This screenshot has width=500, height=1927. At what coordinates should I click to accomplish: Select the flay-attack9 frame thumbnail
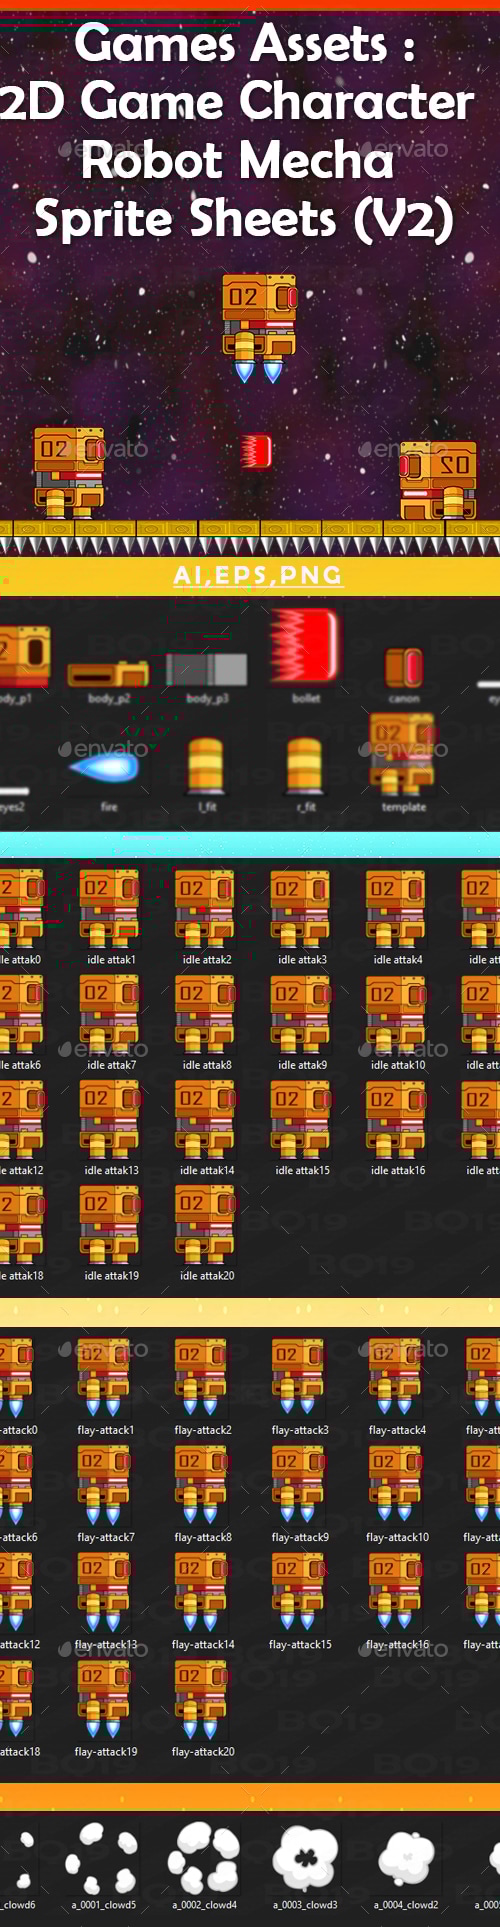point(299,1484)
